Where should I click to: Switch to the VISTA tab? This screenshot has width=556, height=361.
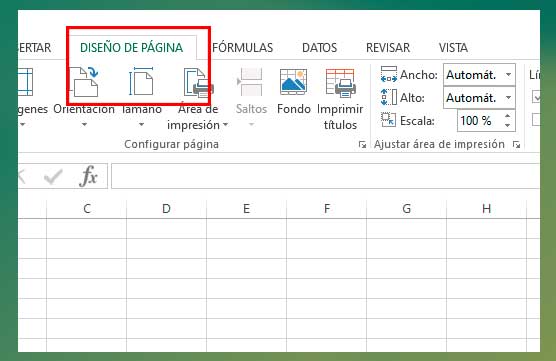(453, 48)
